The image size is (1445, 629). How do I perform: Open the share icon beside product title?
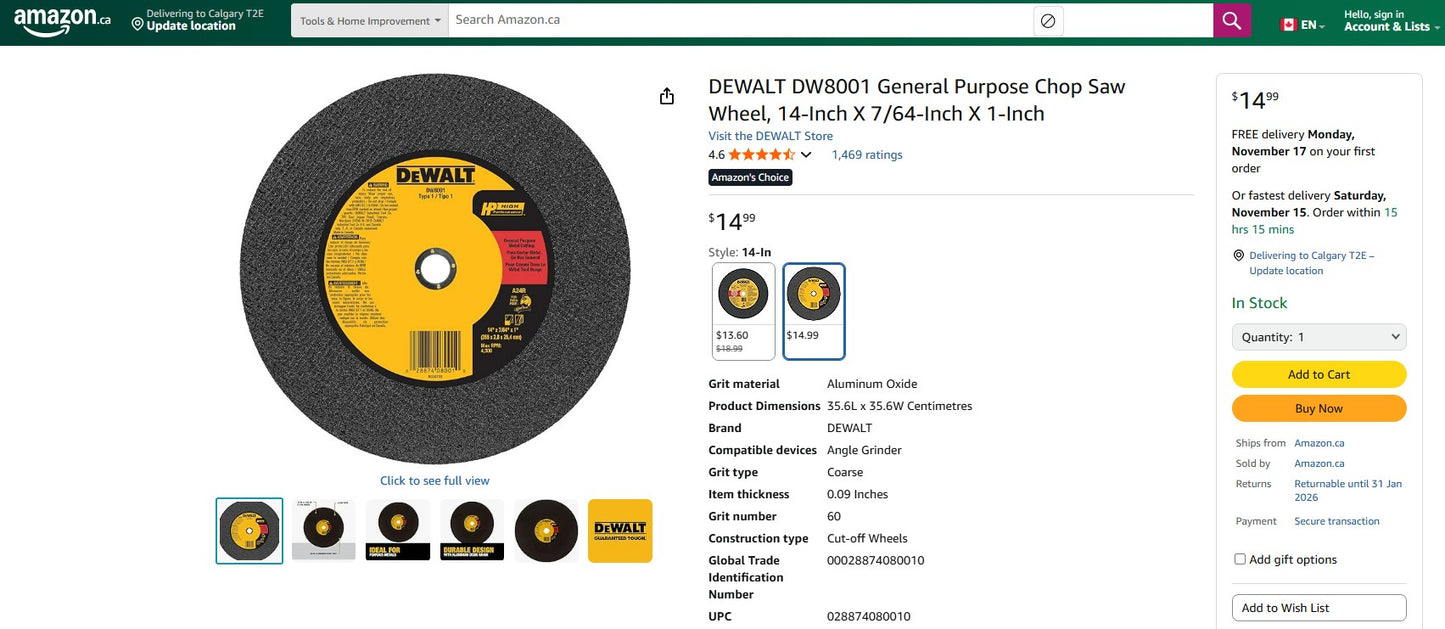pyautogui.click(x=666, y=95)
